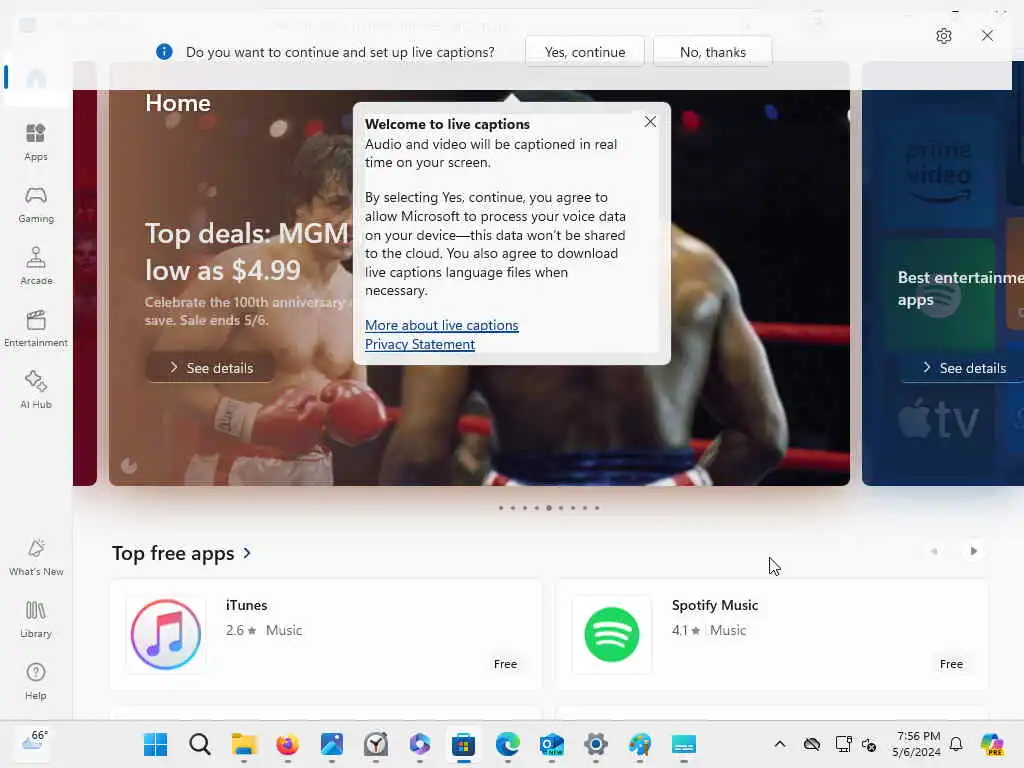The height and width of the screenshot is (768, 1024).
Task: Open File Explorer from taskbar
Action: [244, 744]
